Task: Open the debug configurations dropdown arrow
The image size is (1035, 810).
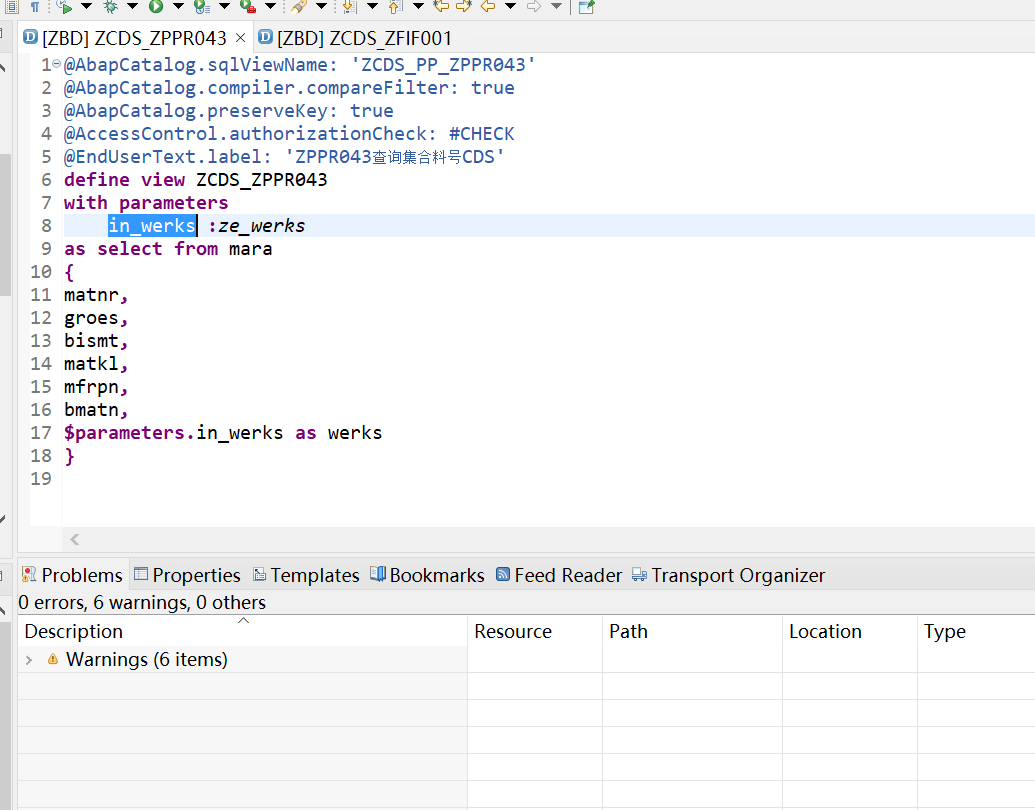Action: 133,7
